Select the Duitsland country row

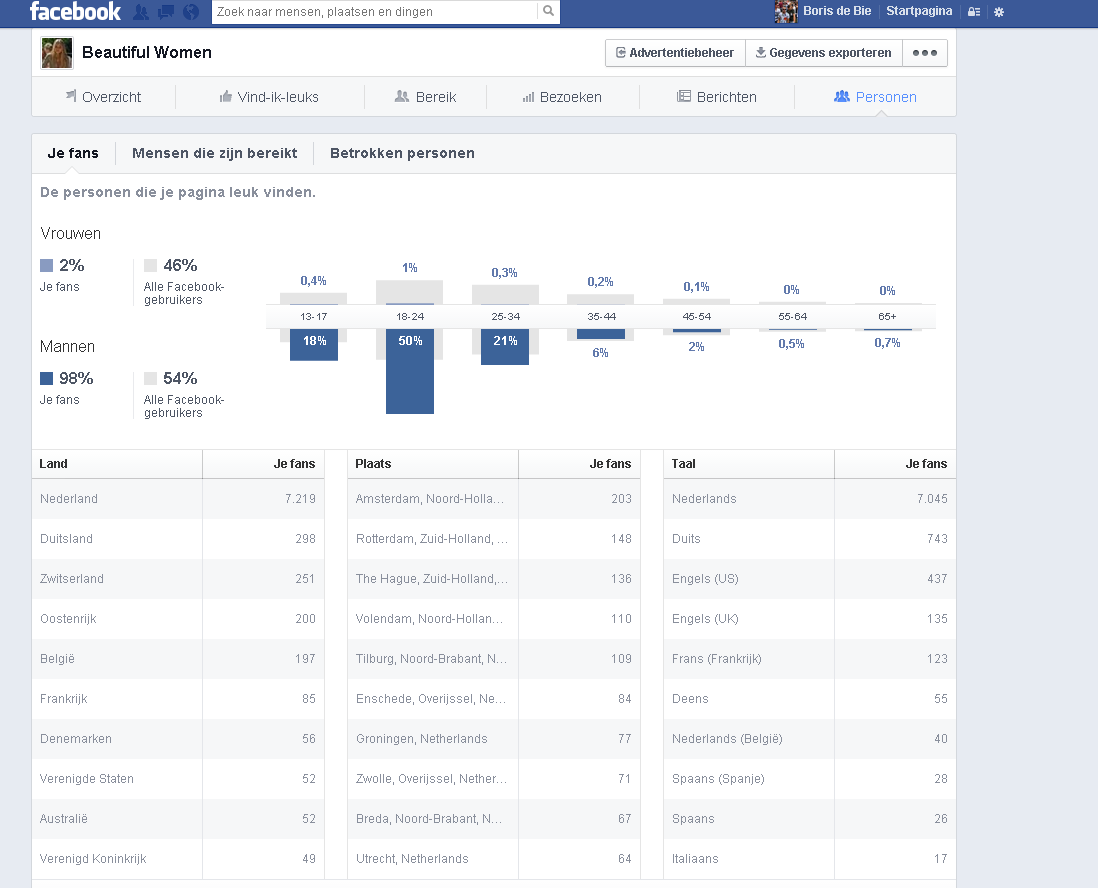pyautogui.click(x=178, y=539)
